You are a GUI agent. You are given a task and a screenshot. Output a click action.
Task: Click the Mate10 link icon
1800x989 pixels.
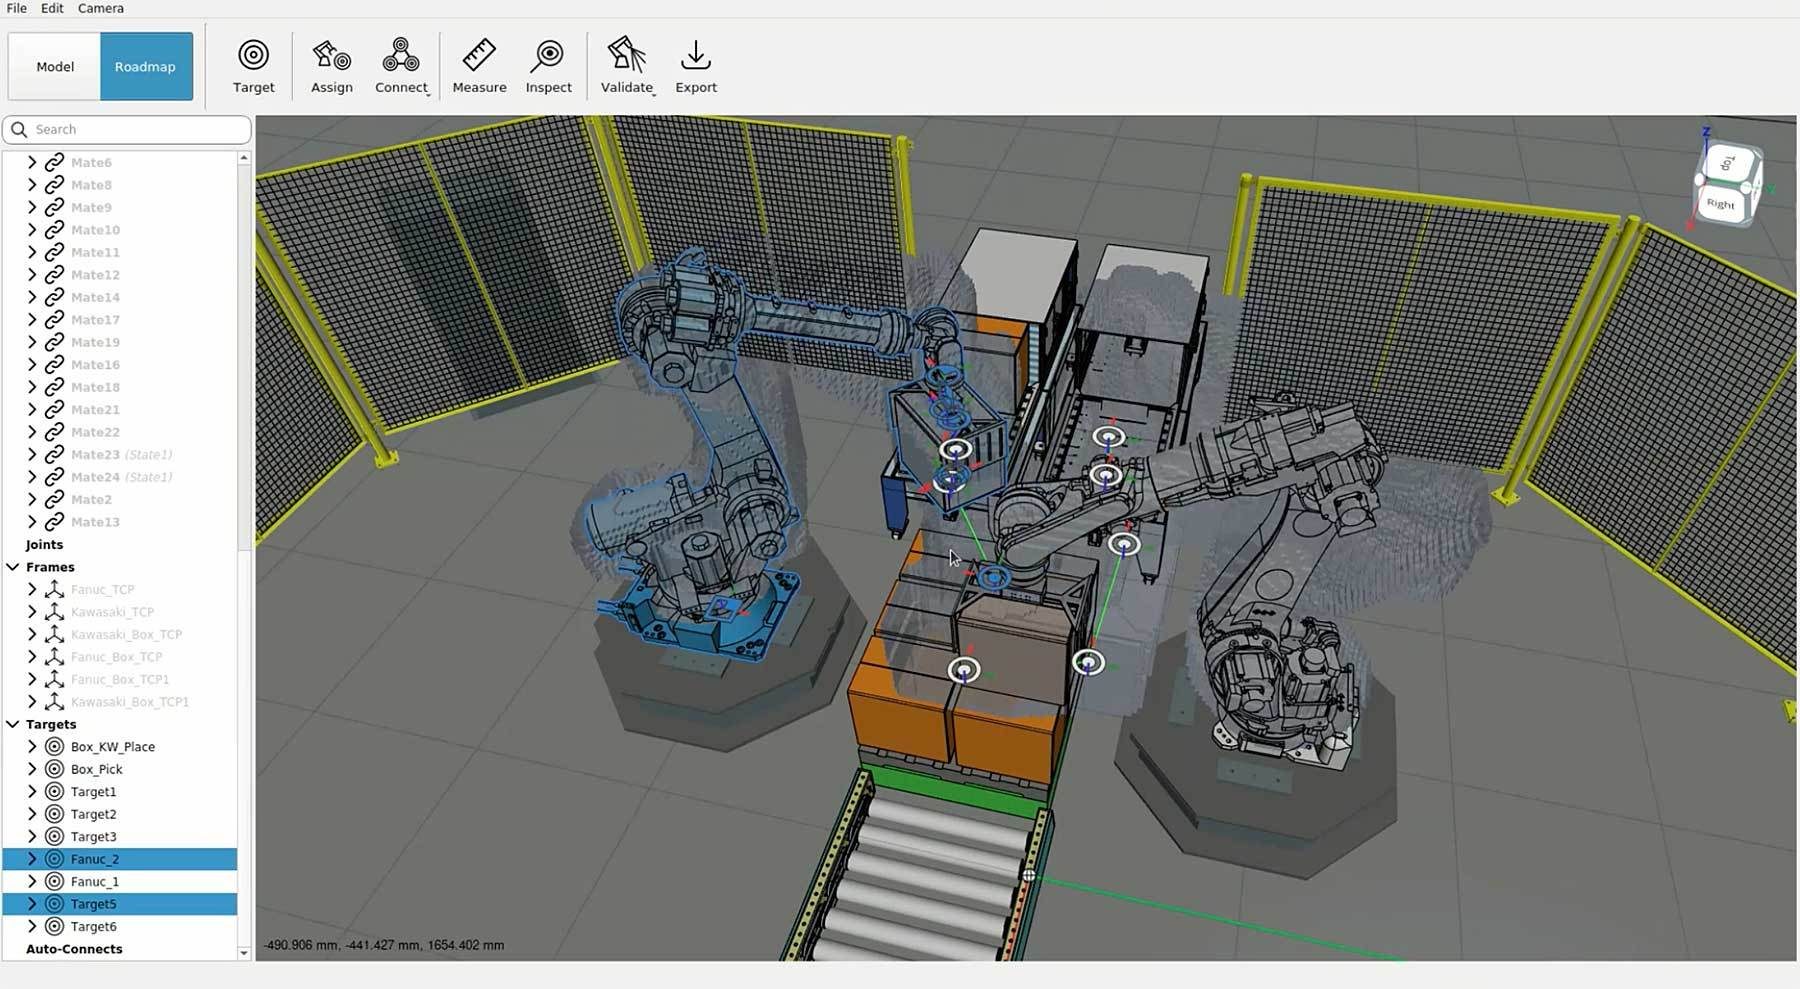[x=55, y=229]
